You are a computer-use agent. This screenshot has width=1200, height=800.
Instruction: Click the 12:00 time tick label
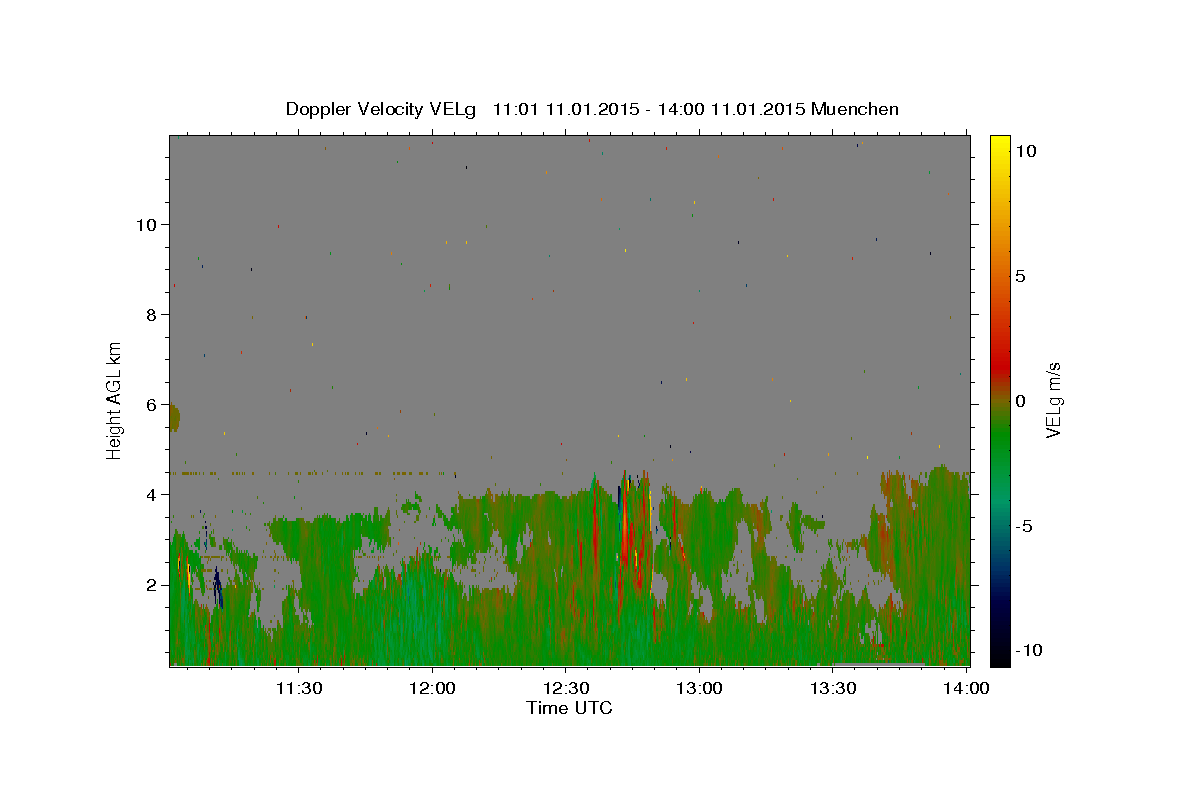[x=432, y=688]
